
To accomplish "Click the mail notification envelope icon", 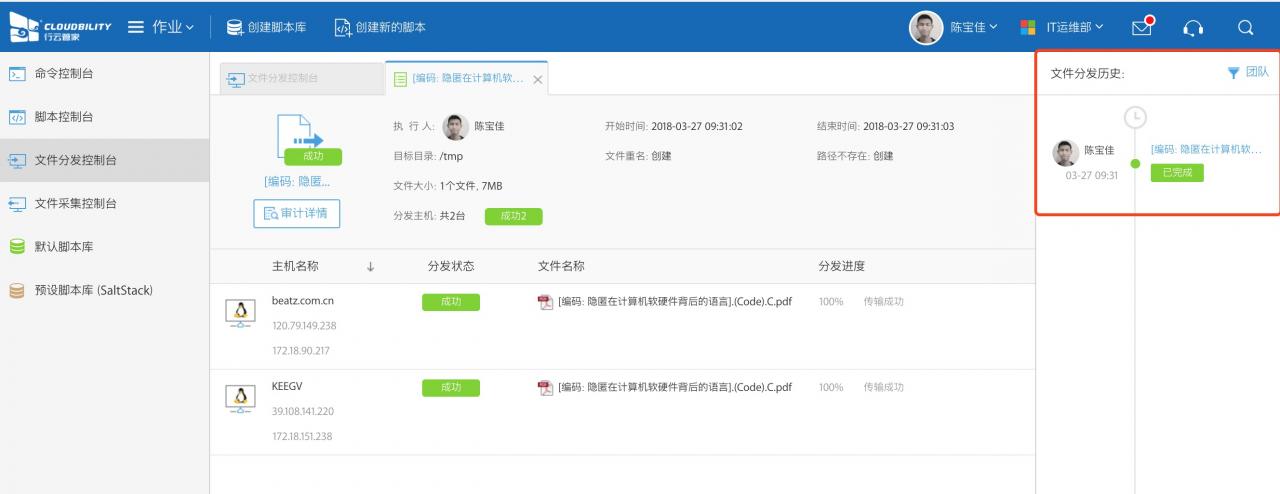I will click(x=1143, y=27).
